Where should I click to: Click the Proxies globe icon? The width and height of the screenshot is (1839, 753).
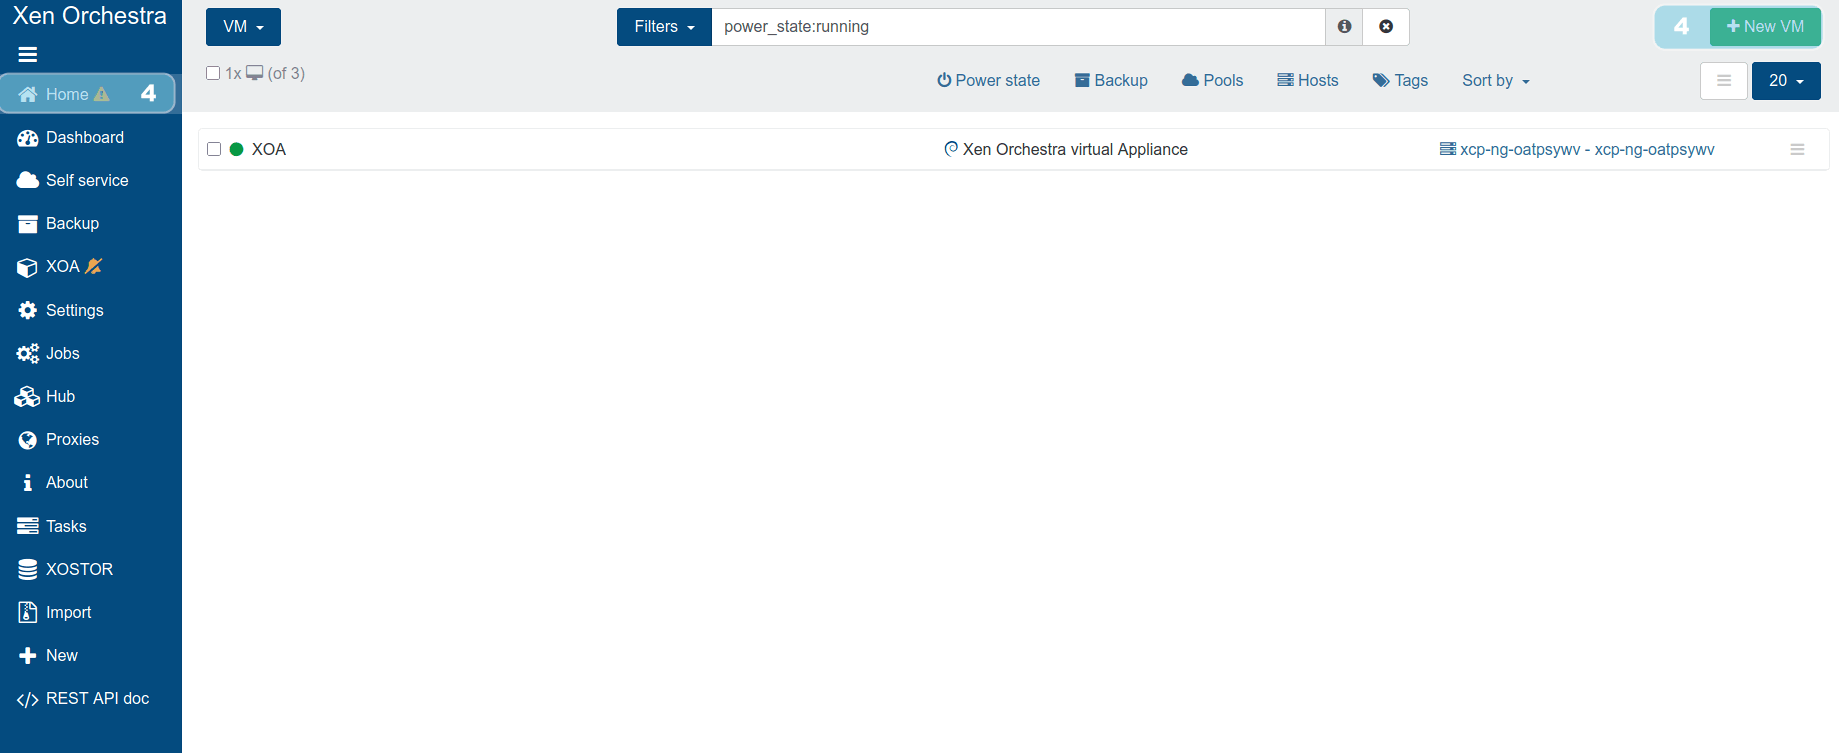coord(28,440)
